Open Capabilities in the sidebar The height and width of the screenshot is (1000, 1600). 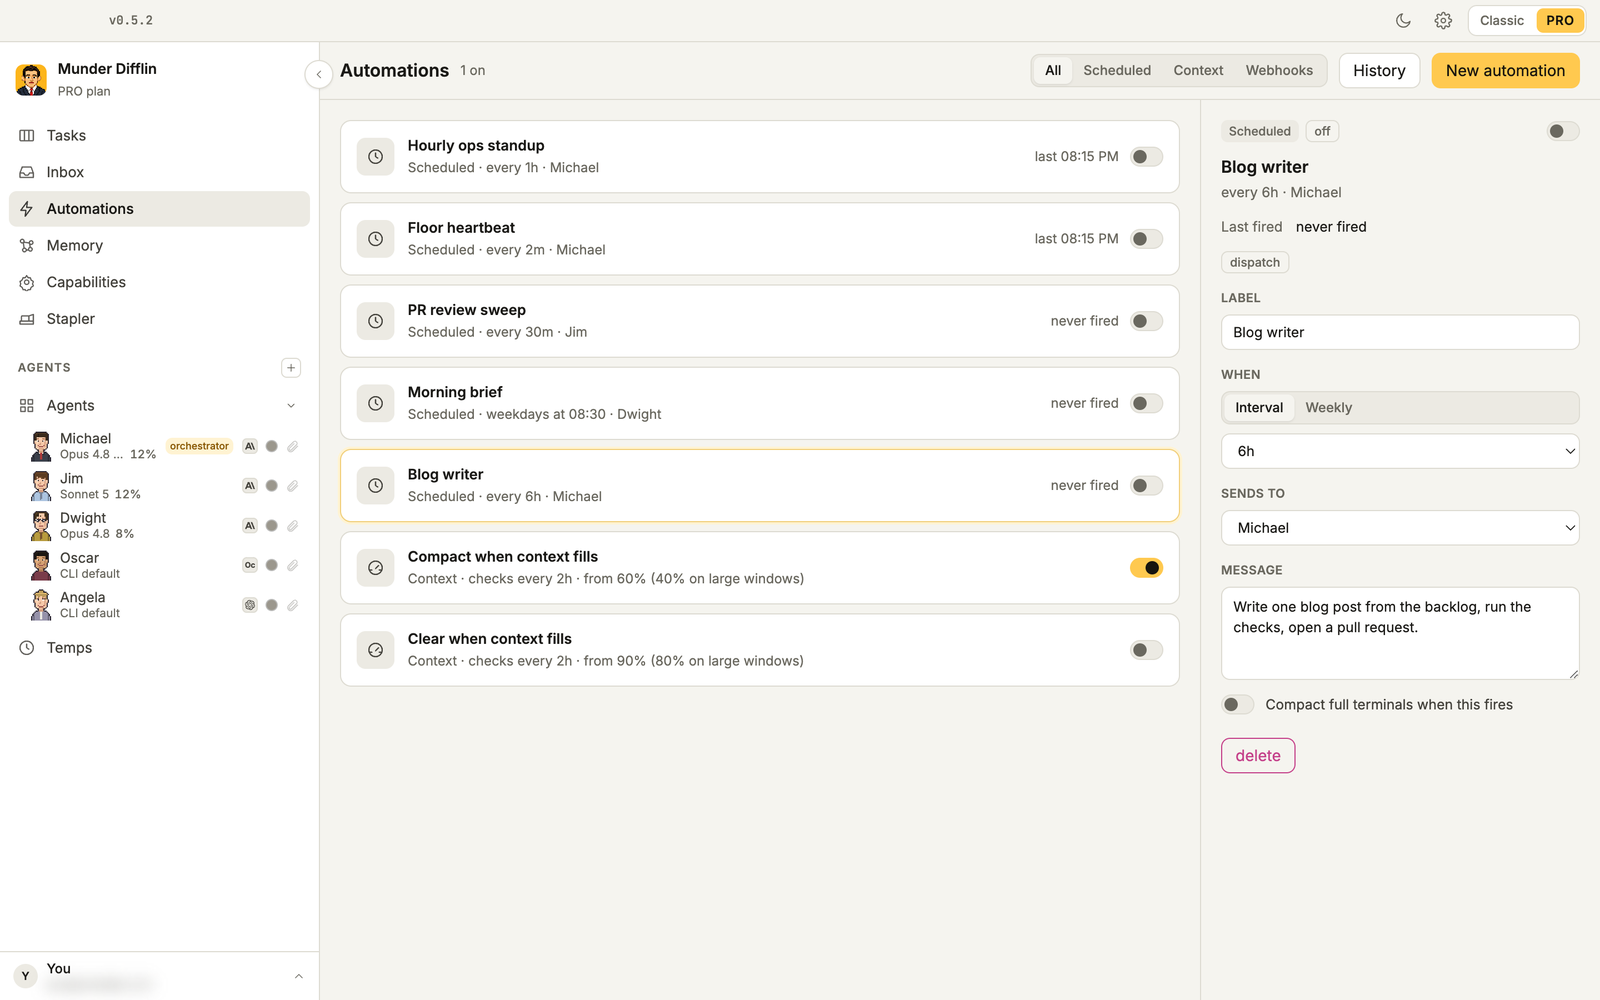[159, 282]
